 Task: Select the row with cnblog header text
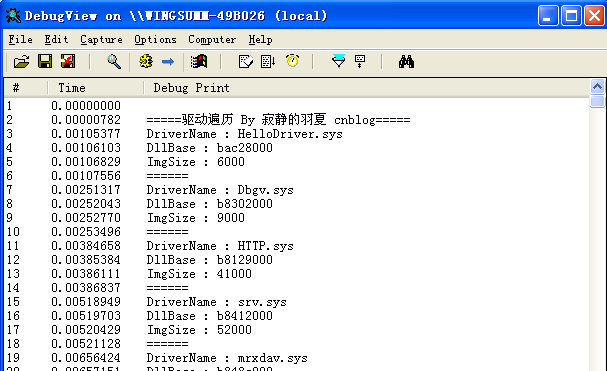coord(297,120)
